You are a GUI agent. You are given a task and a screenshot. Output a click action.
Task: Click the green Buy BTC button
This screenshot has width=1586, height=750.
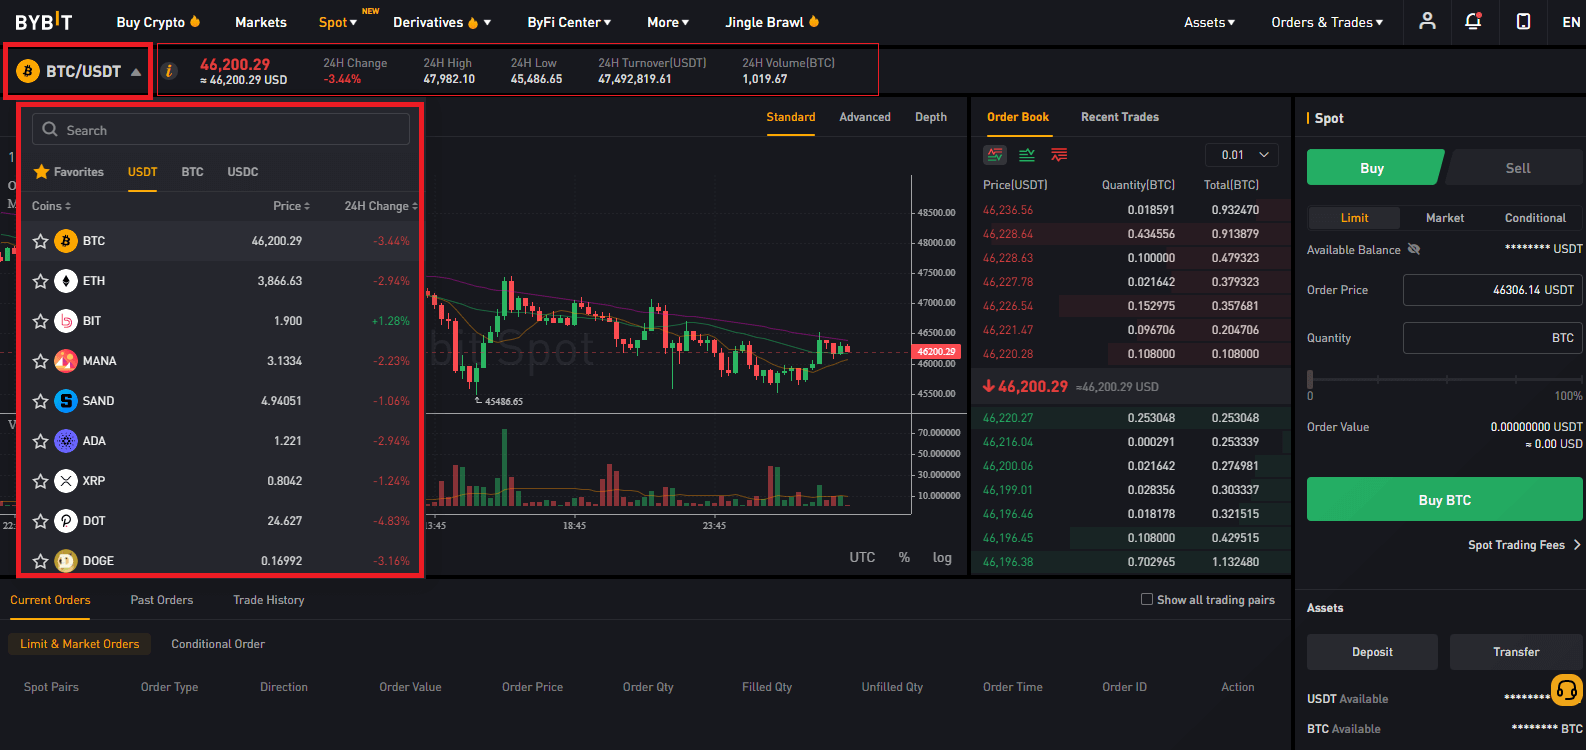click(1444, 500)
